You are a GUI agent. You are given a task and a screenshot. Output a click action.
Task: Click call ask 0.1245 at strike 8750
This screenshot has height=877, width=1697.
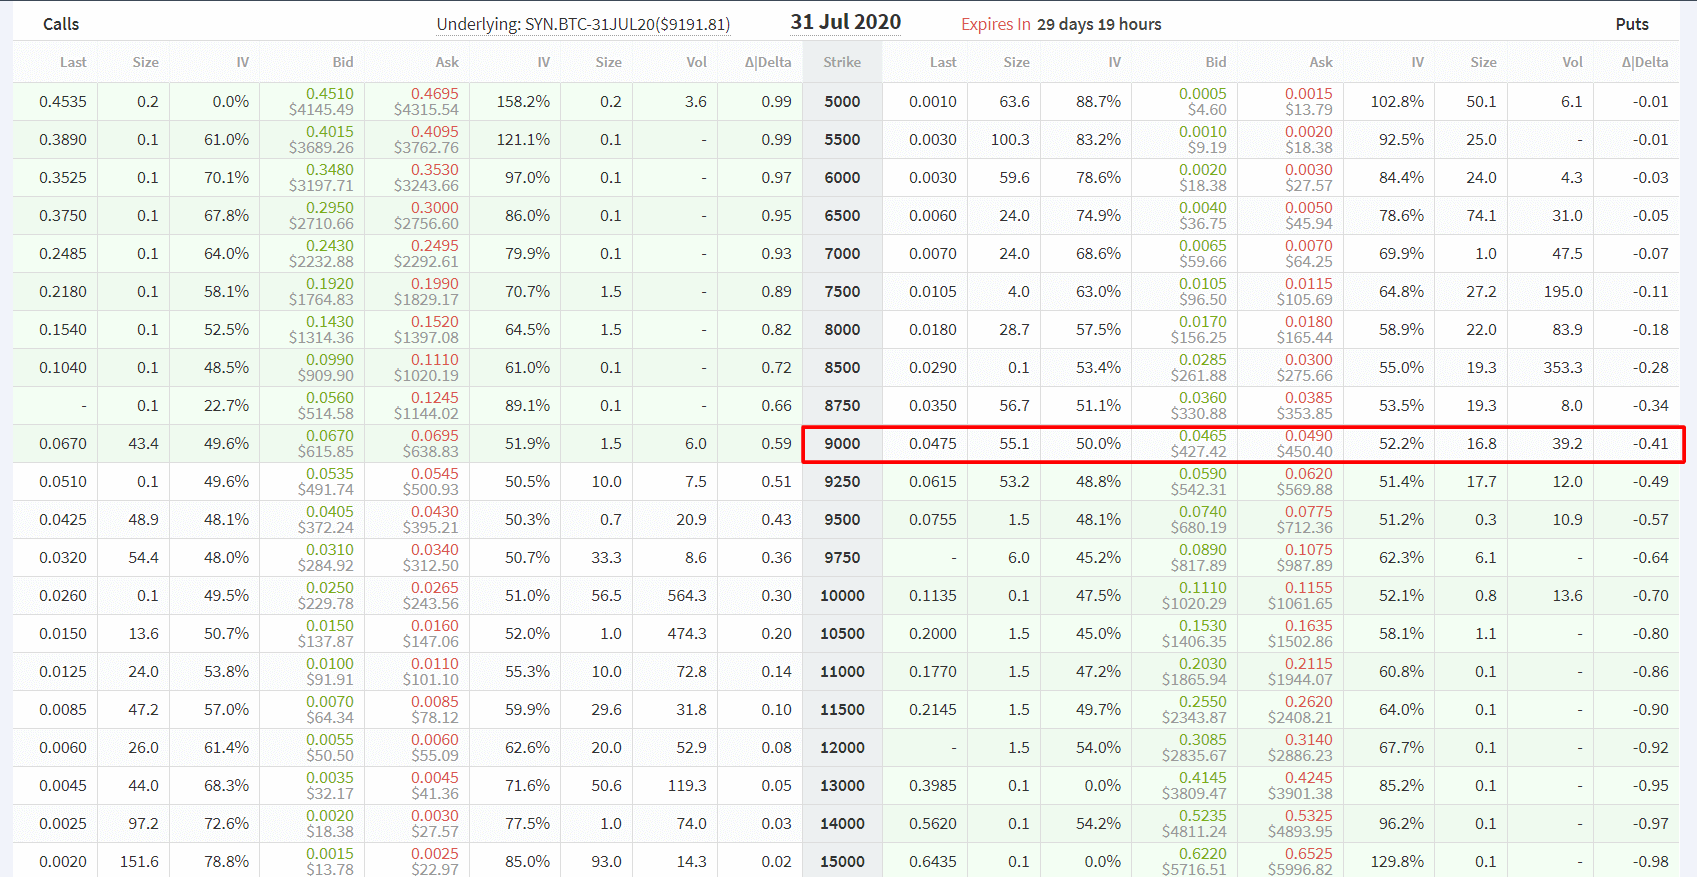(435, 398)
